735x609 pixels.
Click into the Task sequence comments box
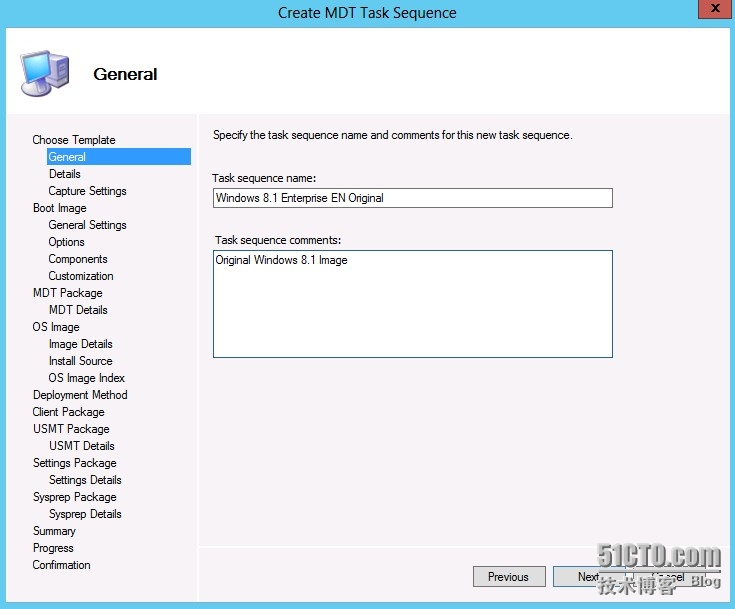pyautogui.click(x=412, y=304)
